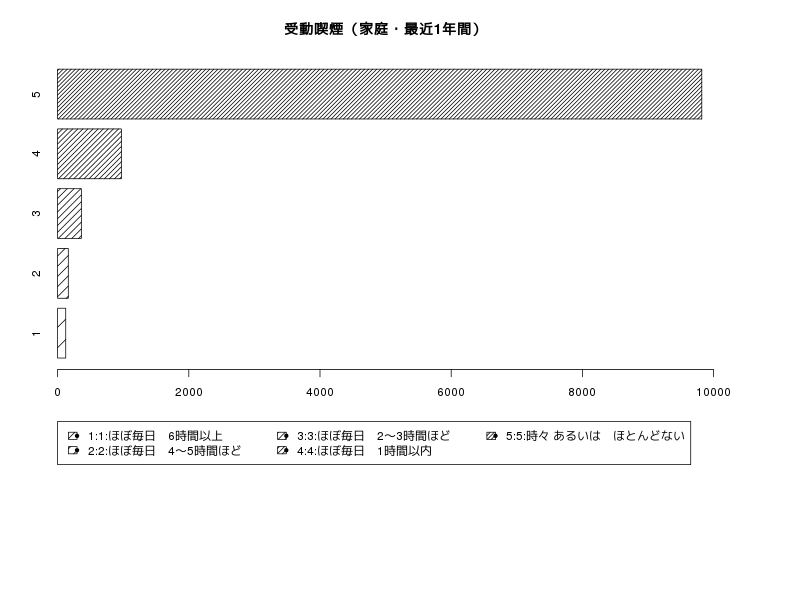800x600 pixels.
Task: Click the chart title 受動喫煙（家庭・最近1年間）
Action: click(382, 29)
